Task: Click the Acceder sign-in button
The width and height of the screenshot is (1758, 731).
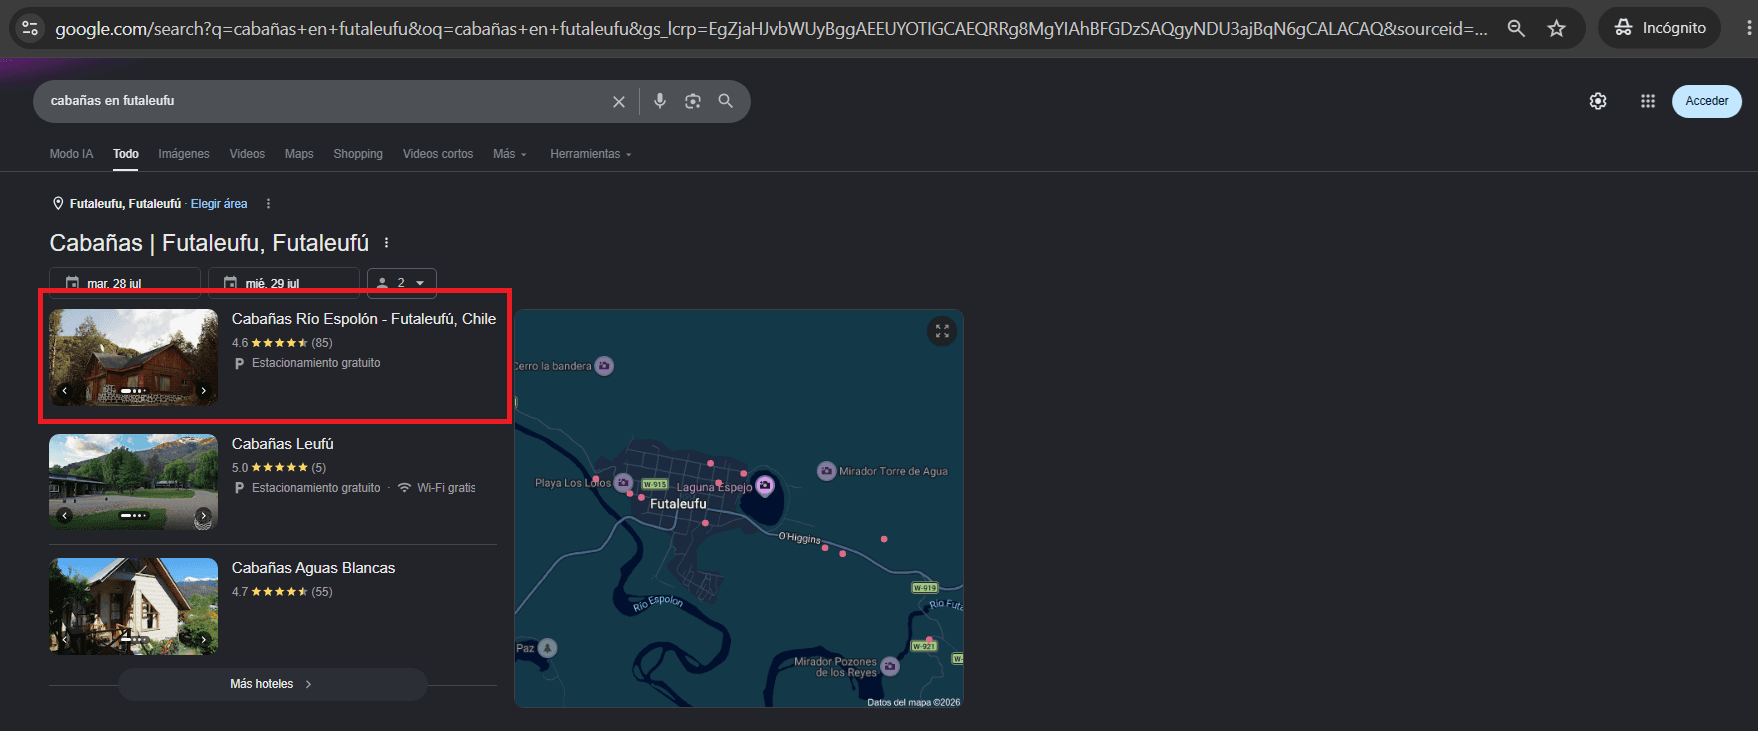Action: coord(1707,101)
